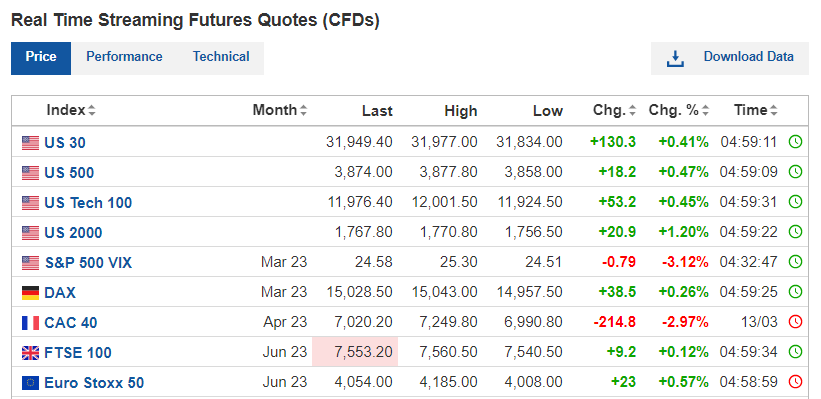Click the German flag beside DAX
This screenshot has height=399, width=821.
point(30,293)
